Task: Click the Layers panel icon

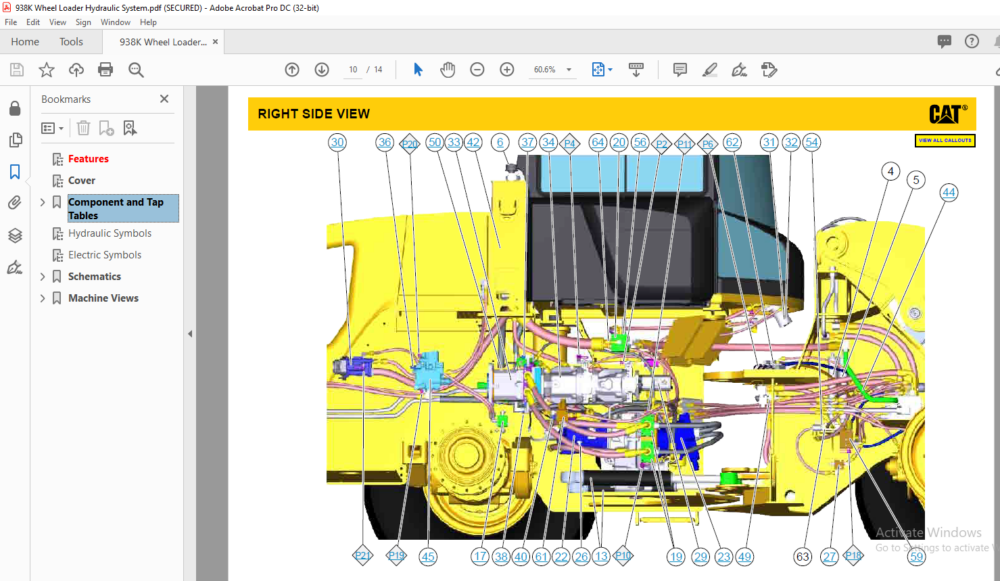Action: [x=15, y=235]
